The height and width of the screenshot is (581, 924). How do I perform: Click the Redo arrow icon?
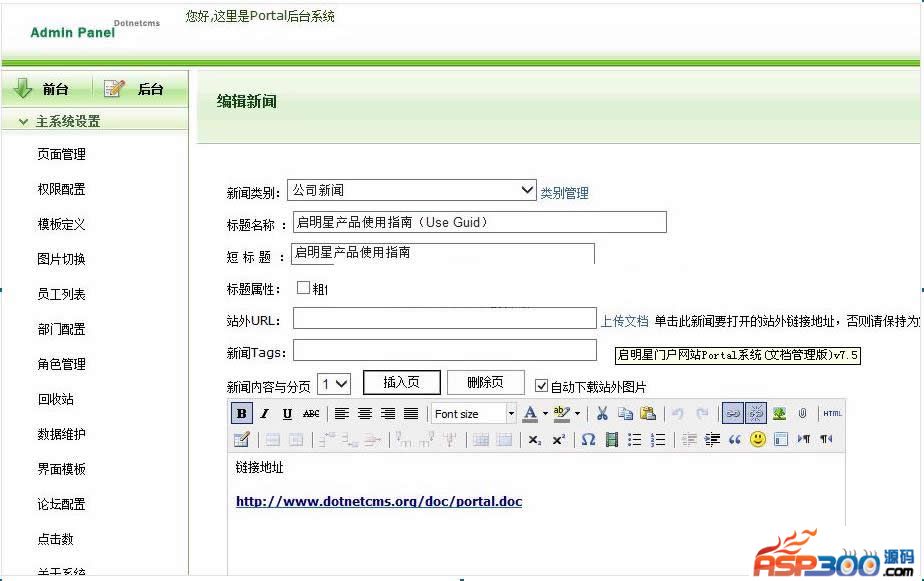[702, 414]
